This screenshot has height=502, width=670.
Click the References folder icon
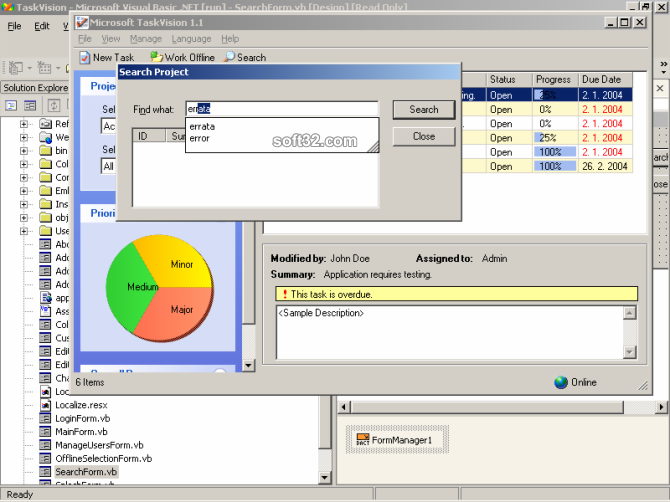[45, 123]
